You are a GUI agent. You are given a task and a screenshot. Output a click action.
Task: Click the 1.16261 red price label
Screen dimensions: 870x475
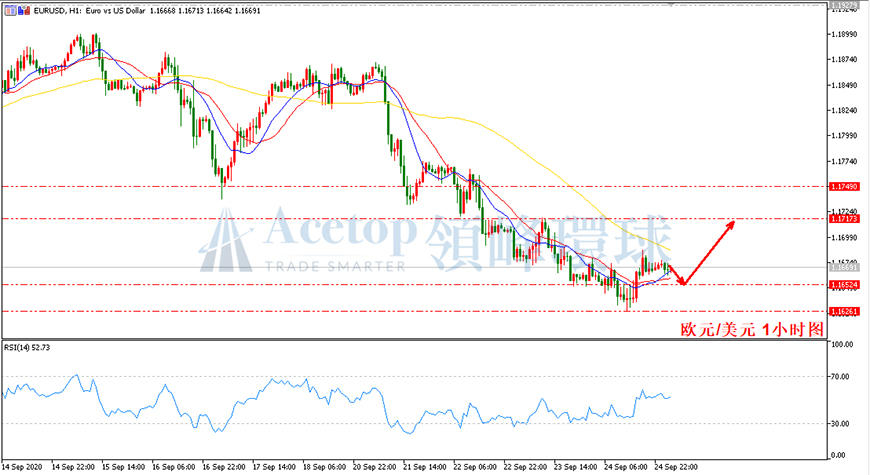pyautogui.click(x=844, y=311)
